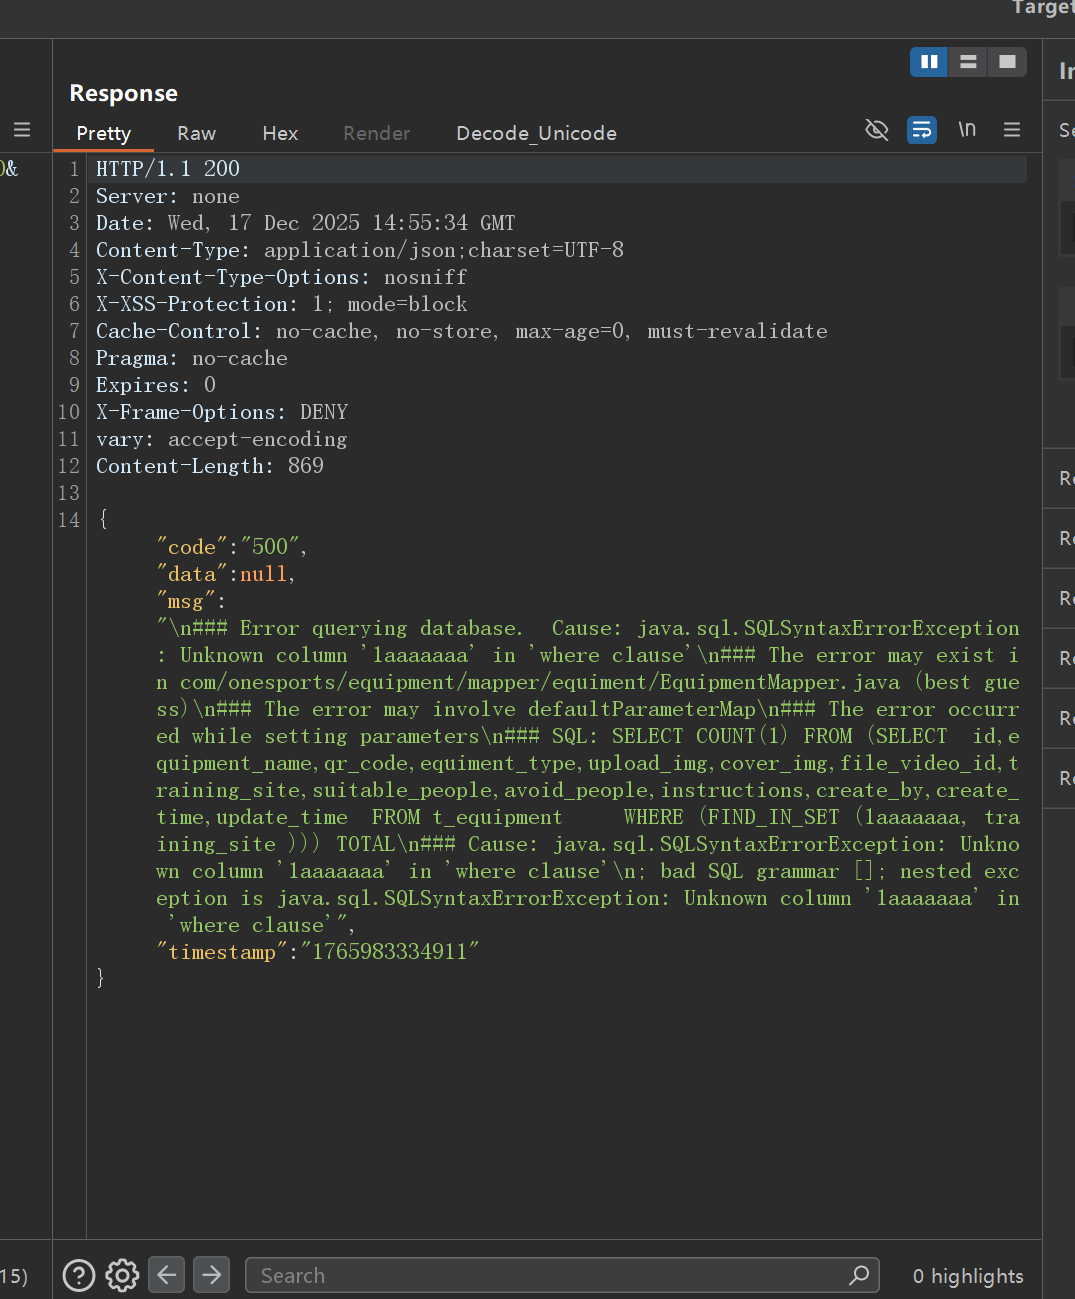Toggle hiding of non-printable response content
The image size is (1075, 1299).
pyautogui.click(x=877, y=130)
